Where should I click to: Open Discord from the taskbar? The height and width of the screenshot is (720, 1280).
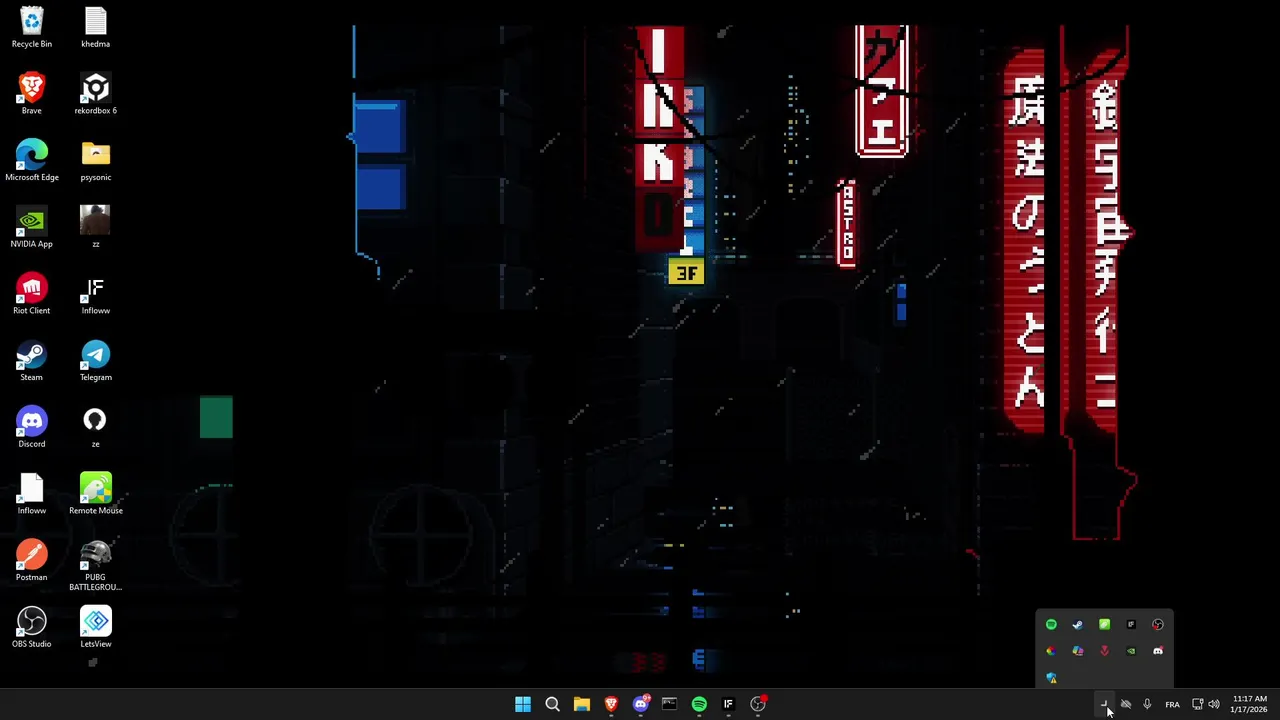(640, 704)
